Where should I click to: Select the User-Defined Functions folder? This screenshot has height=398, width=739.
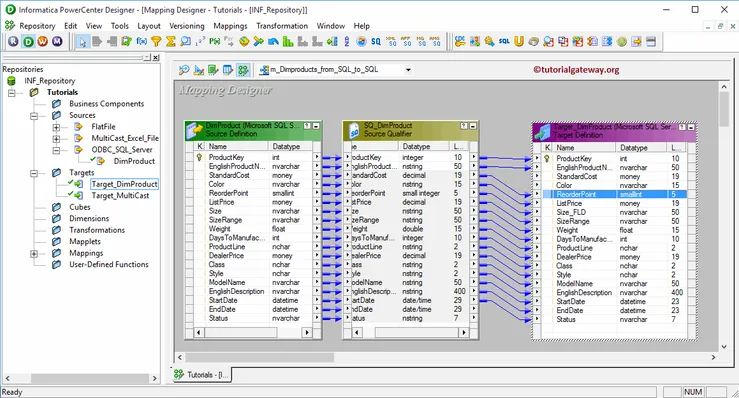[x=109, y=265]
